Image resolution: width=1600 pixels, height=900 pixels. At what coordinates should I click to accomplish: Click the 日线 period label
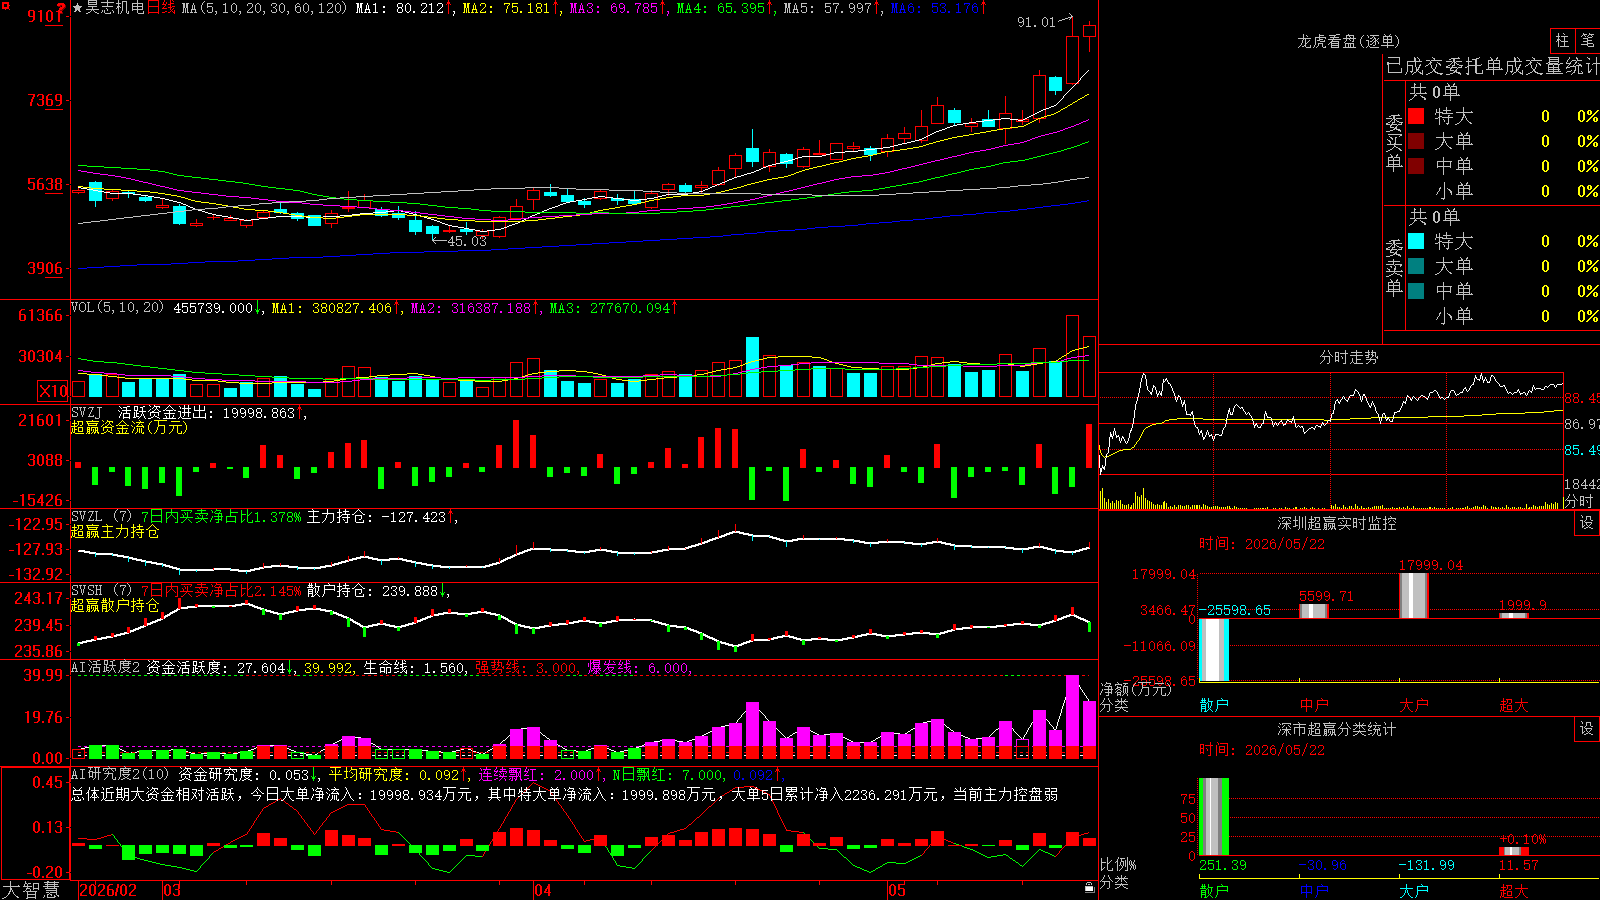(161, 8)
